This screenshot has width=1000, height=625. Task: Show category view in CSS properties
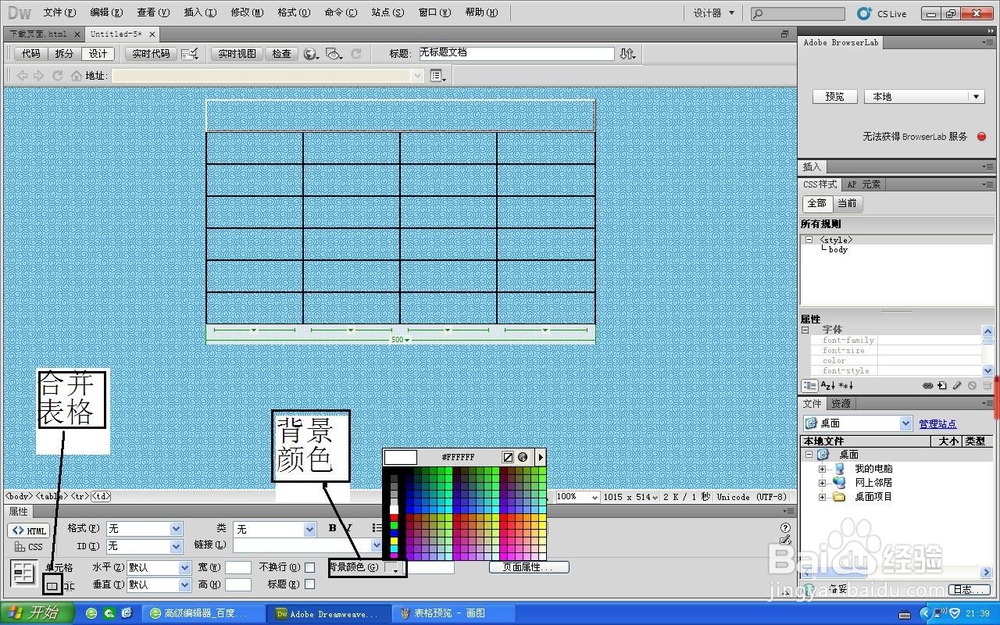809,386
